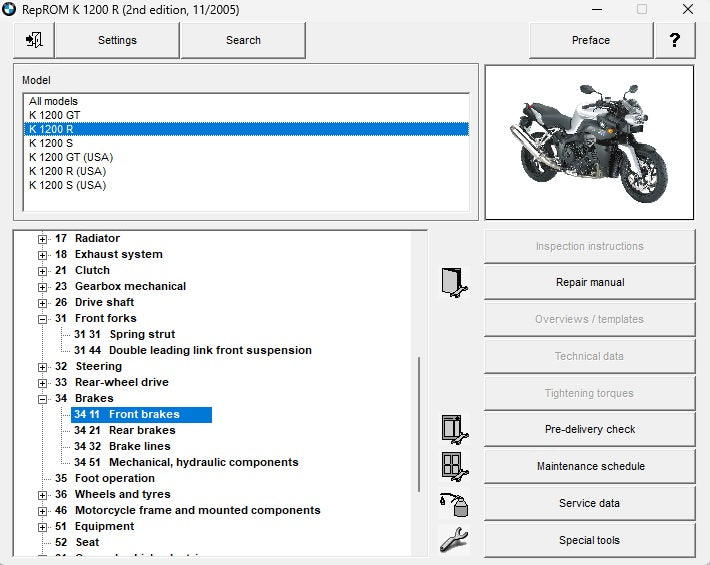Click the K 1200 R motorcycle image
Screen dimensions: 710x565
588,142
